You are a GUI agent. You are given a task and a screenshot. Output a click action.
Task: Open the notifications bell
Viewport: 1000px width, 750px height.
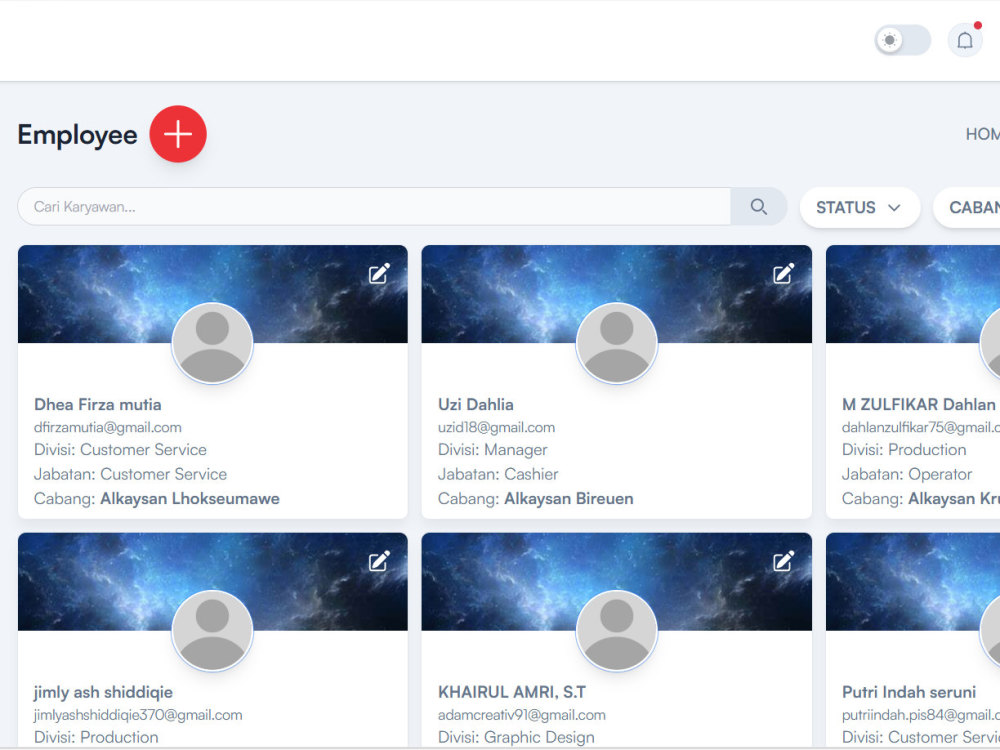[964, 41]
